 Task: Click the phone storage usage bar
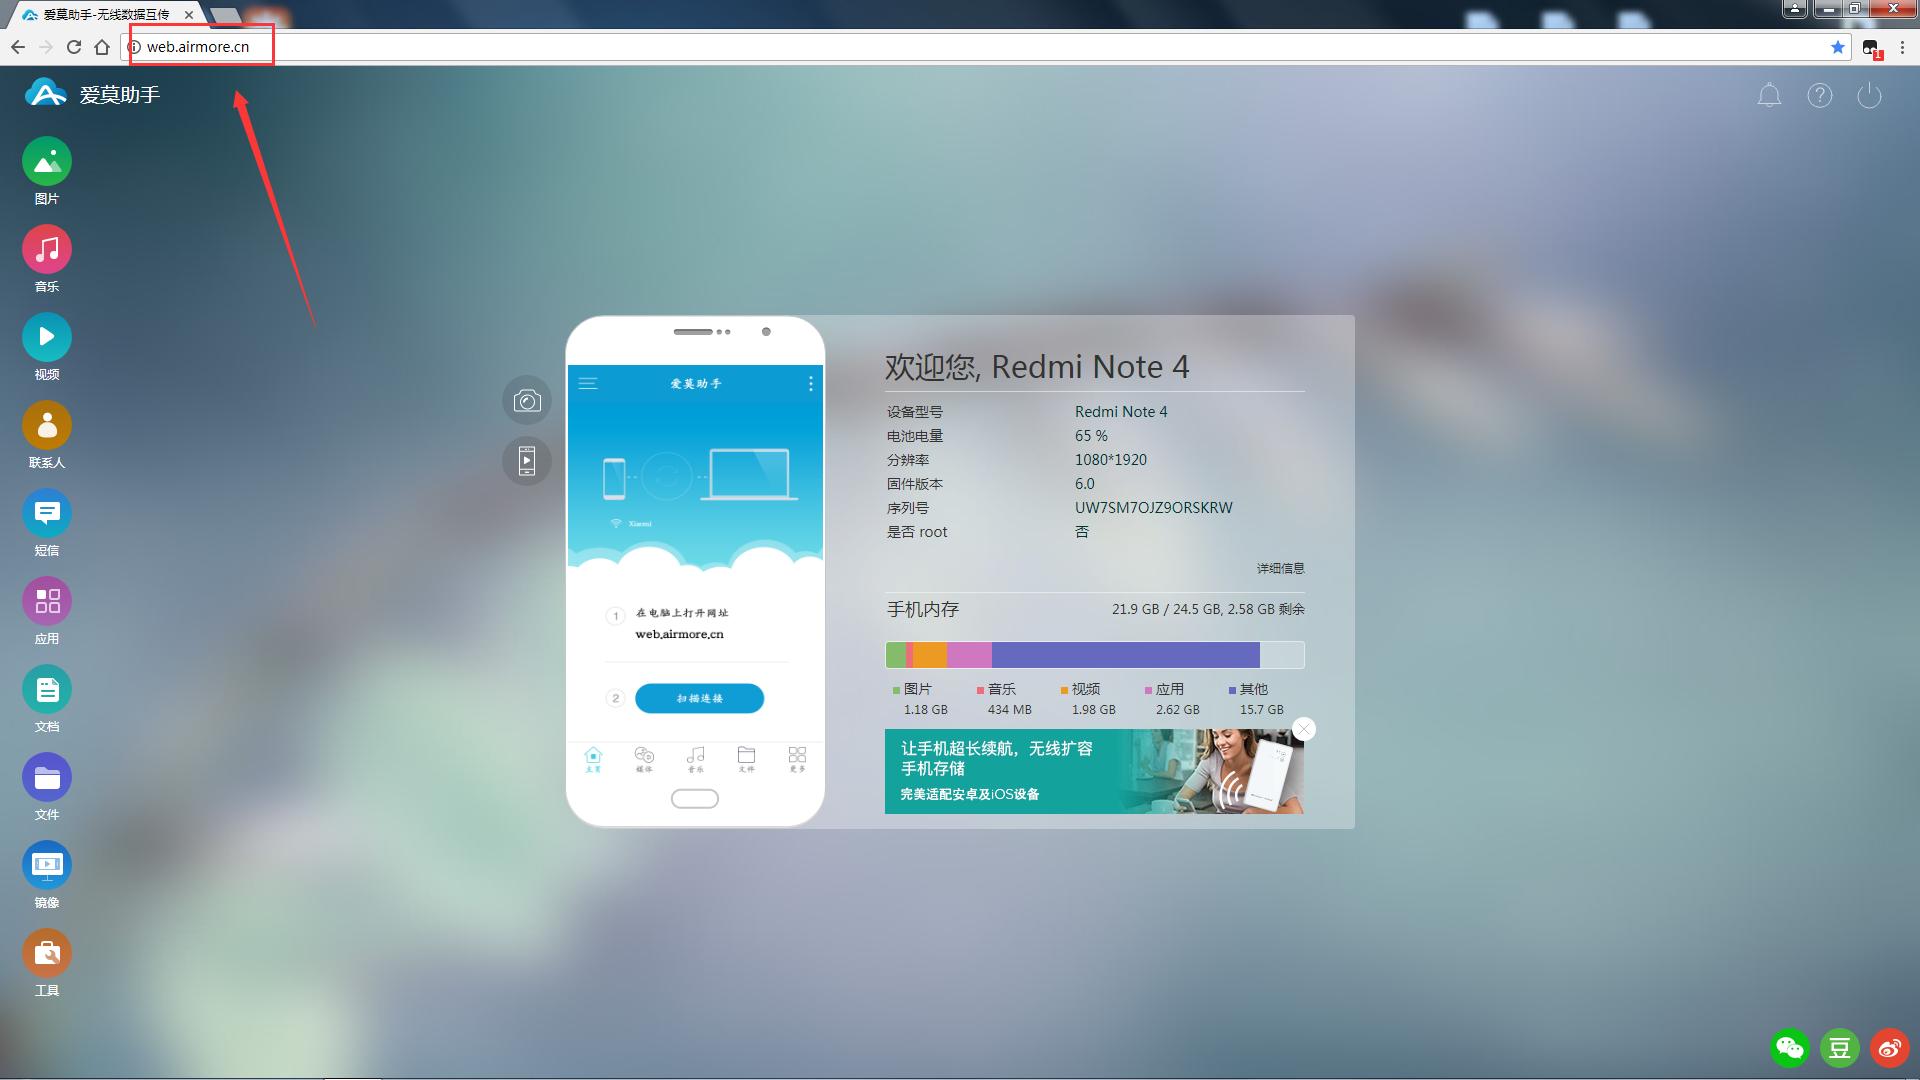tap(1094, 655)
